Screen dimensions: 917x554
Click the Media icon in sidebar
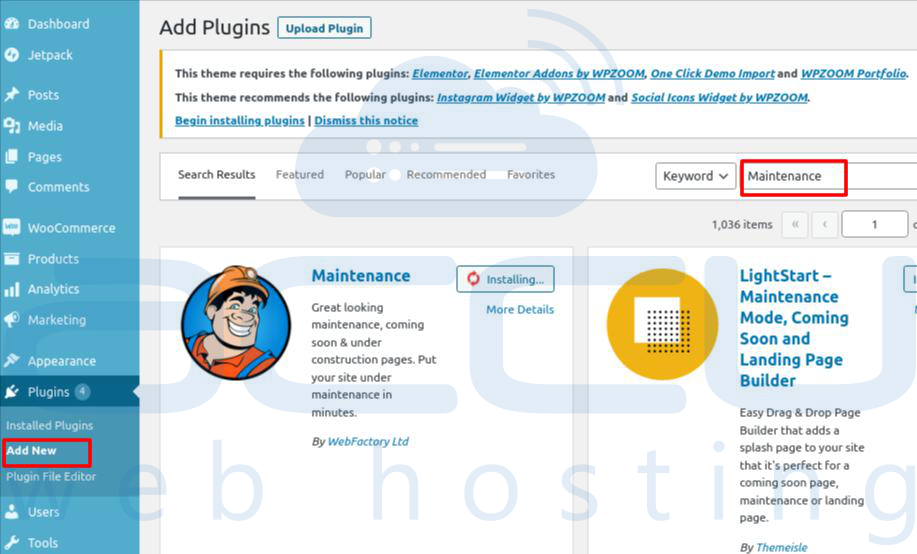coord(12,126)
